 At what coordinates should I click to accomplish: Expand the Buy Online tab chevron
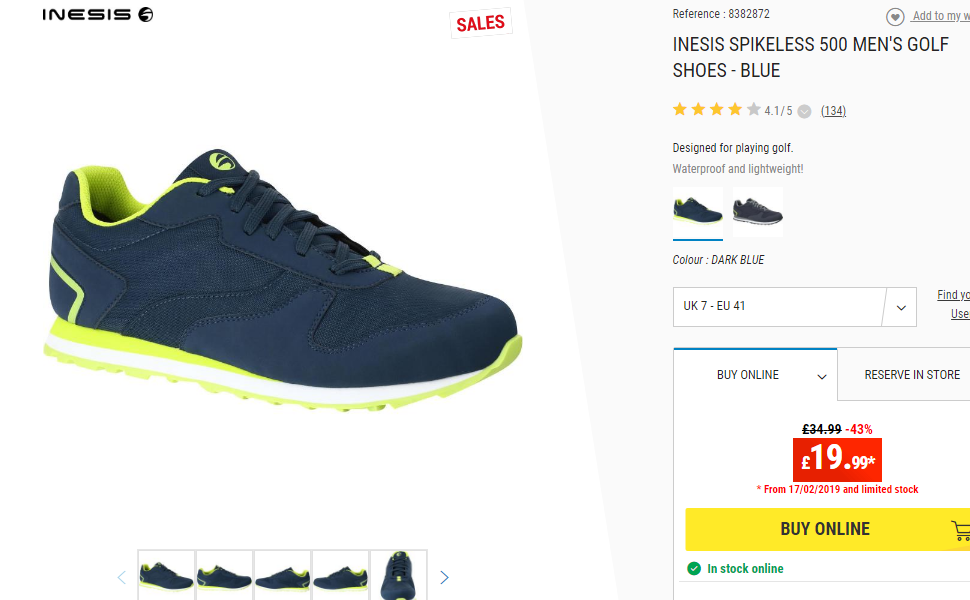[x=822, y=377]
